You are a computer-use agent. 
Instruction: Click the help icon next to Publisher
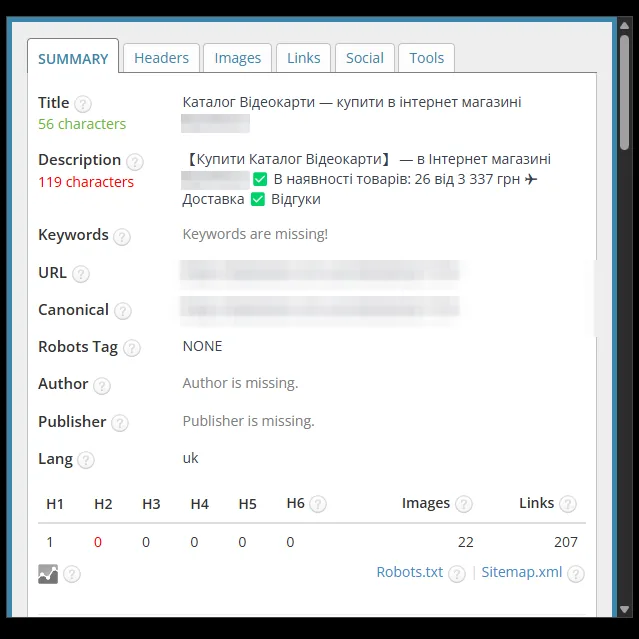pyautogui.click(x=120, y=423)
